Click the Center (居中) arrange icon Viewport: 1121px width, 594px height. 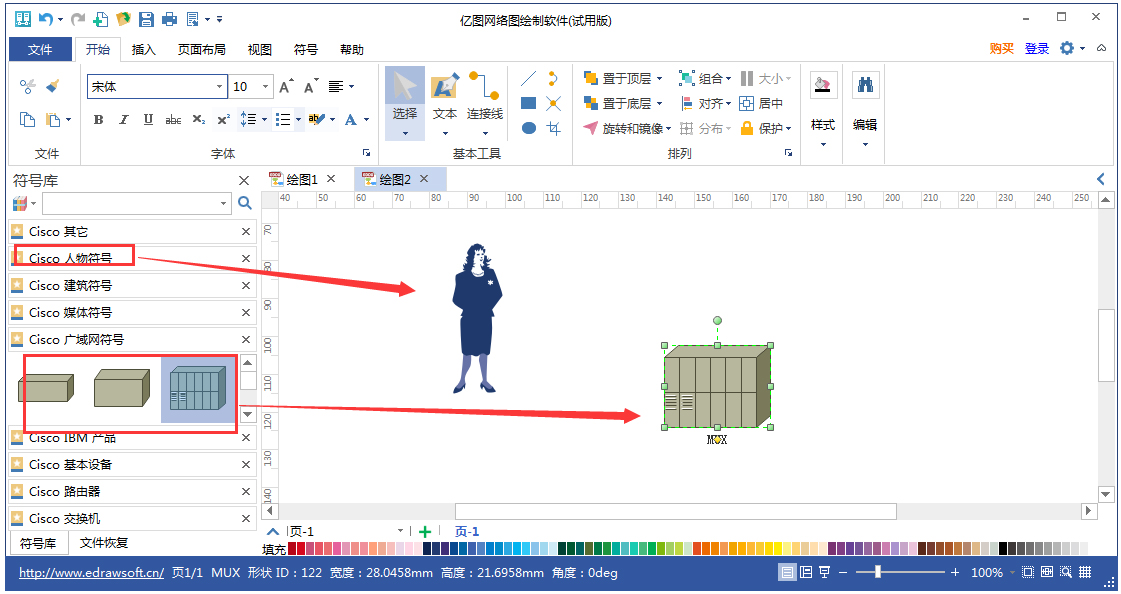pos(761,104)
